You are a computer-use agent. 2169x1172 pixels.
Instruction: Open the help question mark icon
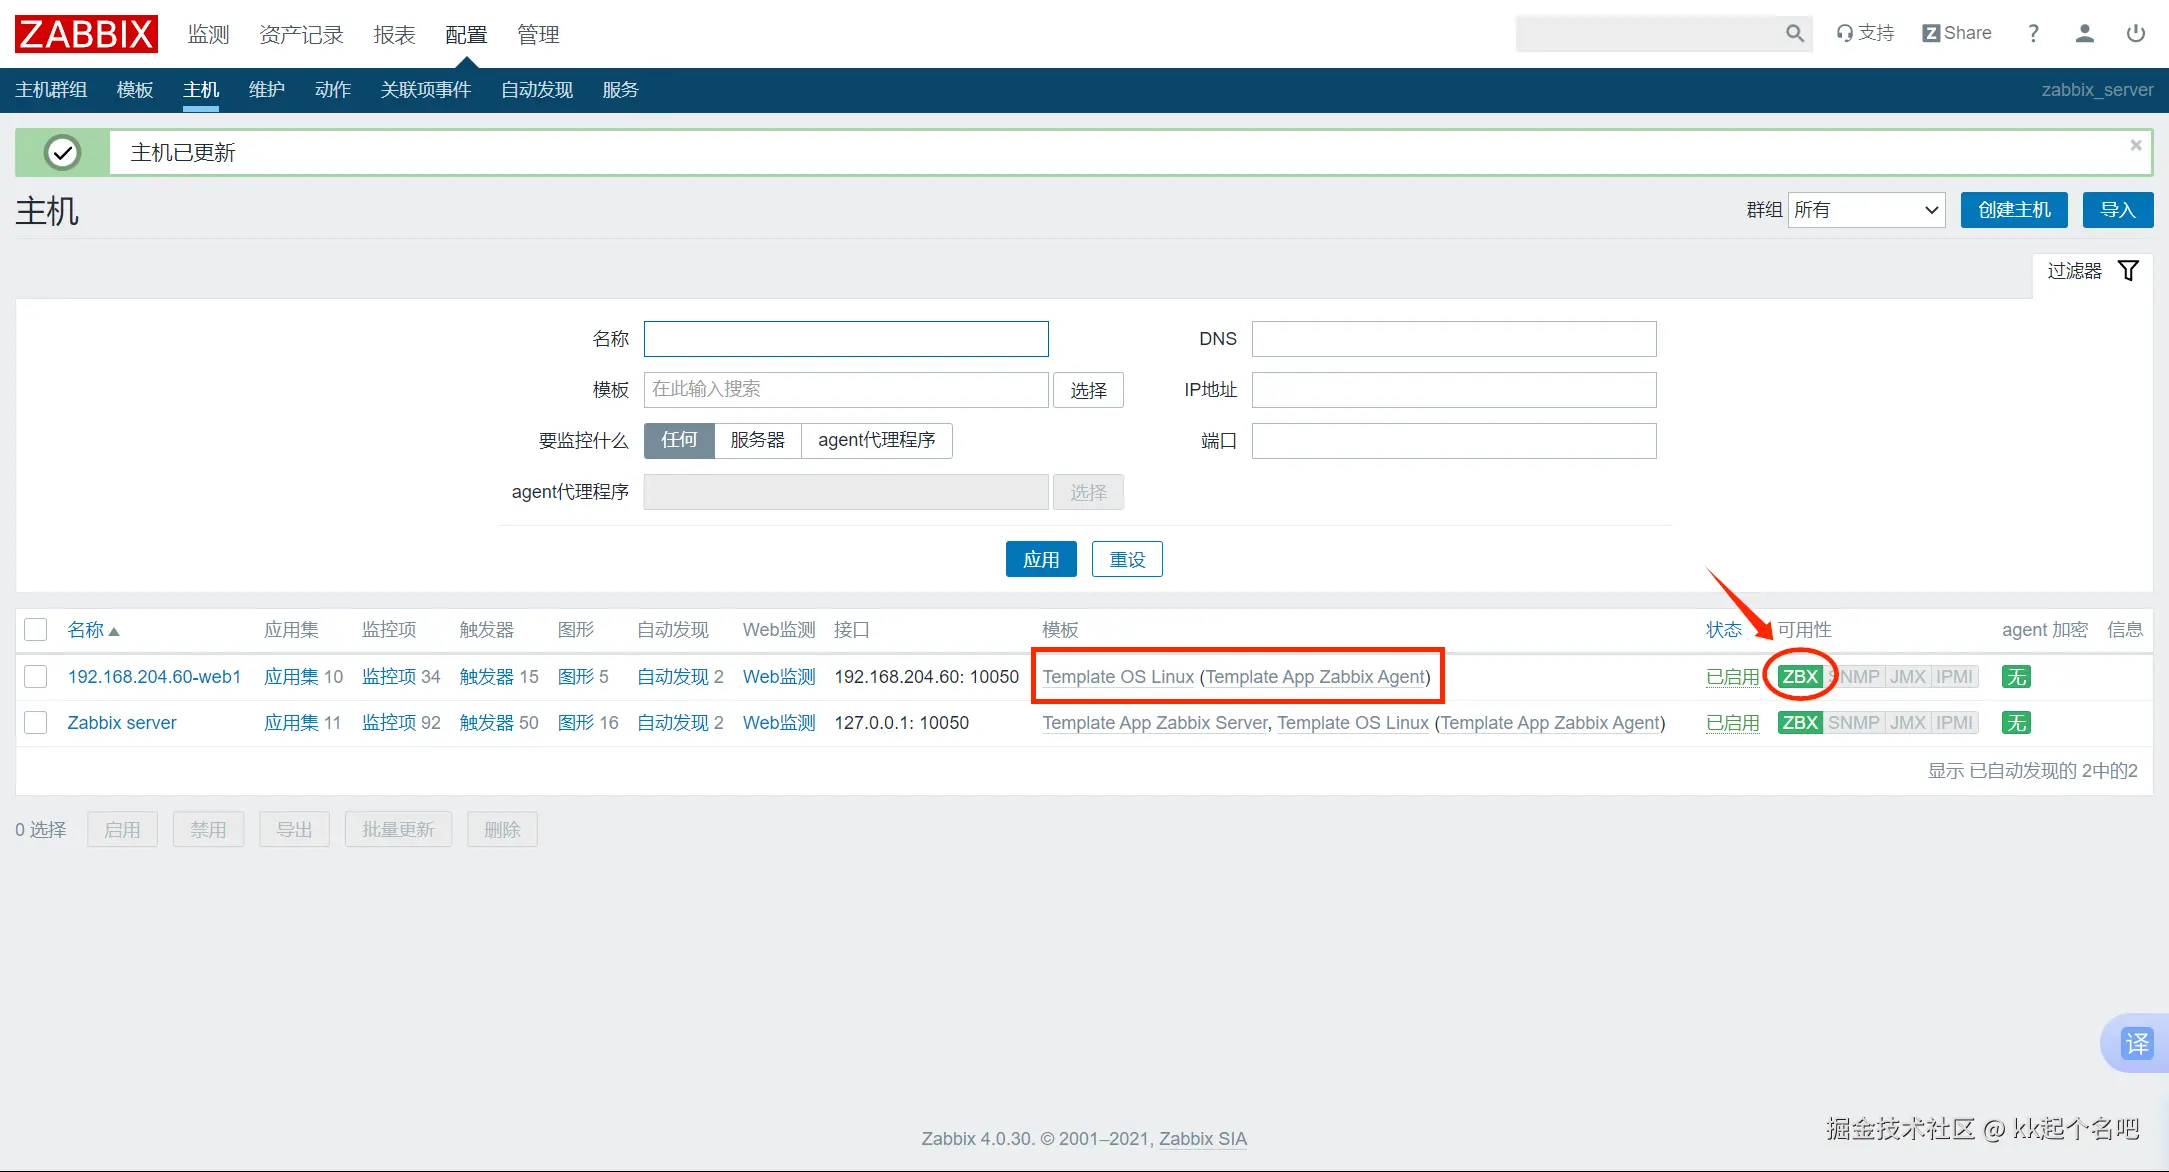[2033, 34]
